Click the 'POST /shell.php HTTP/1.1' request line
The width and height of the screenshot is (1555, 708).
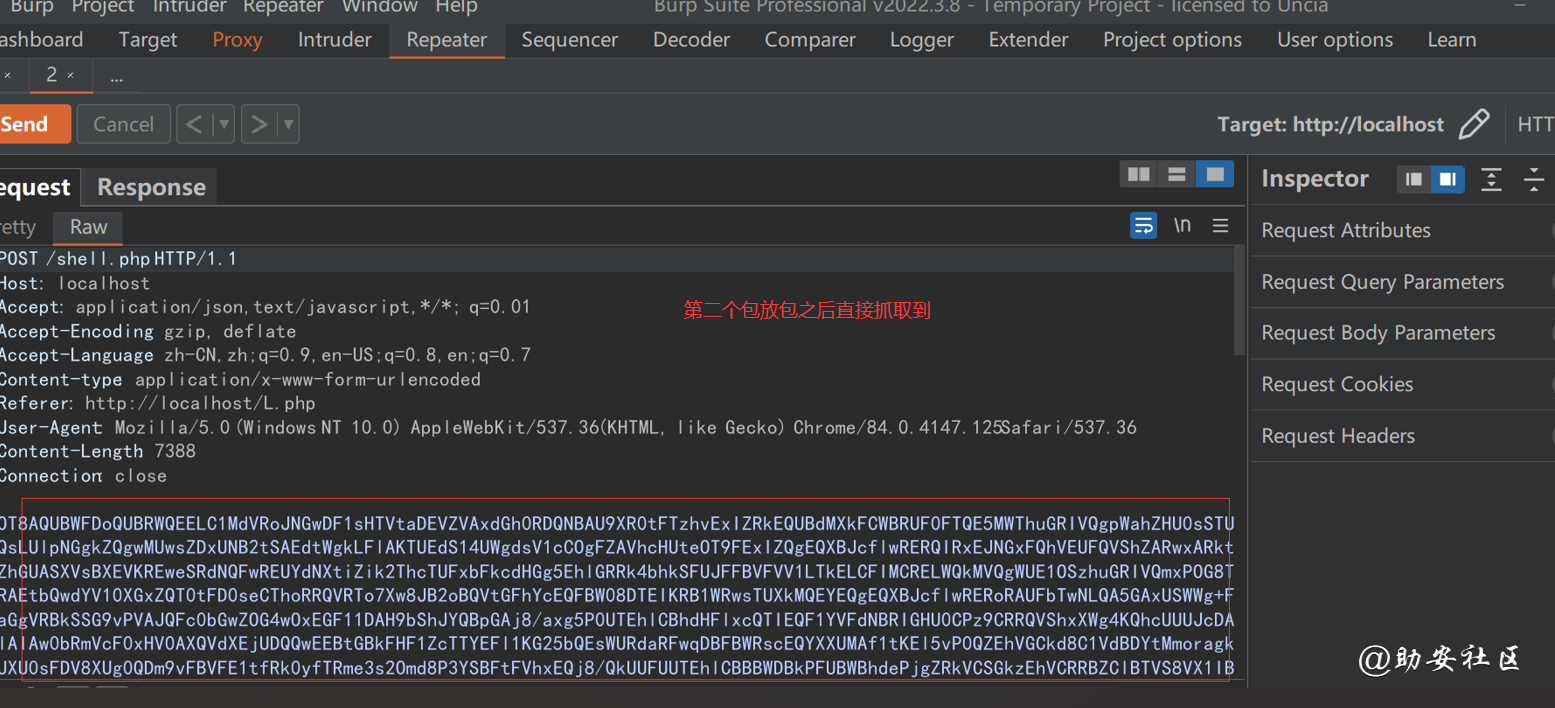(x=118, y=259)
